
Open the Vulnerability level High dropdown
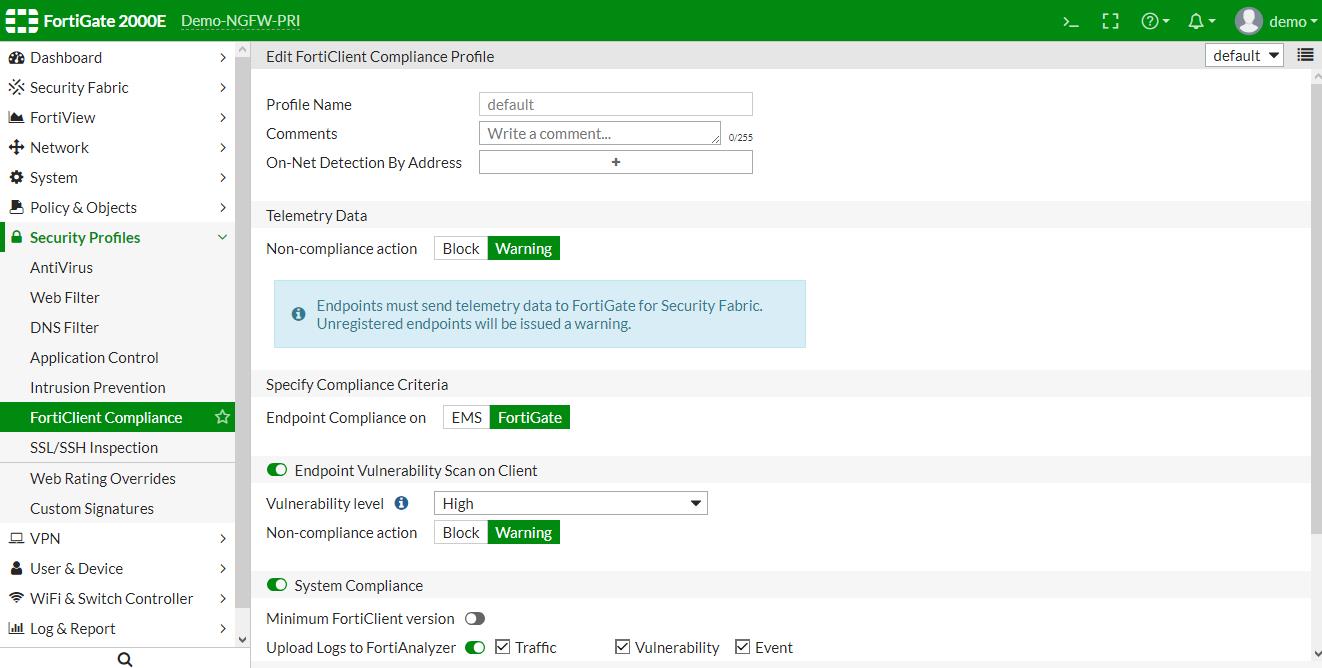[x=571, y=503]
